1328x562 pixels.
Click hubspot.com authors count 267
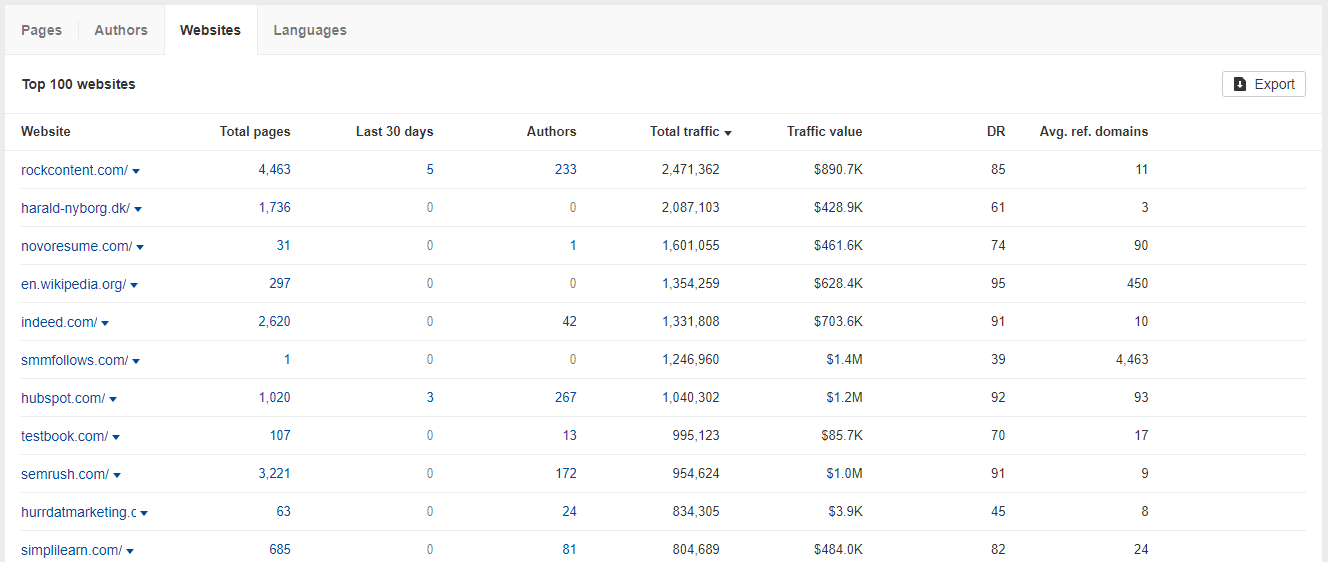click(566, 398)
